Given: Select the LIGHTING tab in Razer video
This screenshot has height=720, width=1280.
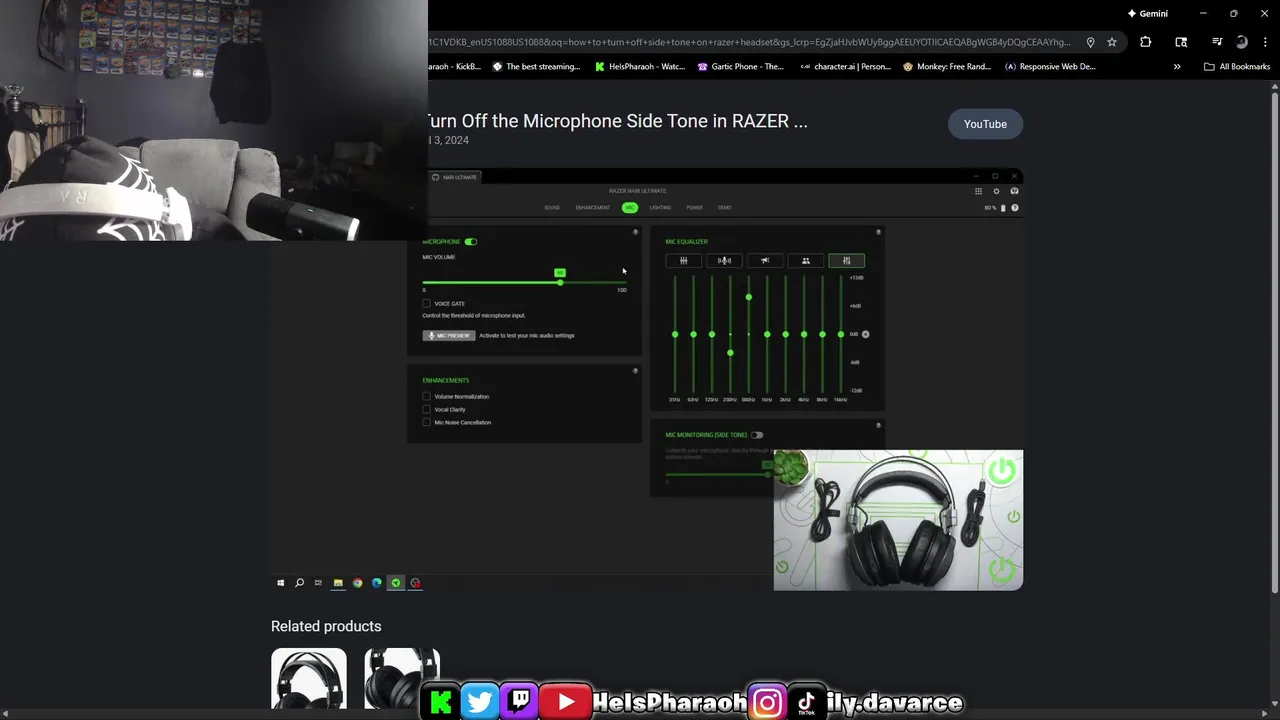Looking at the screenshot, I should [x=660, y=208].
